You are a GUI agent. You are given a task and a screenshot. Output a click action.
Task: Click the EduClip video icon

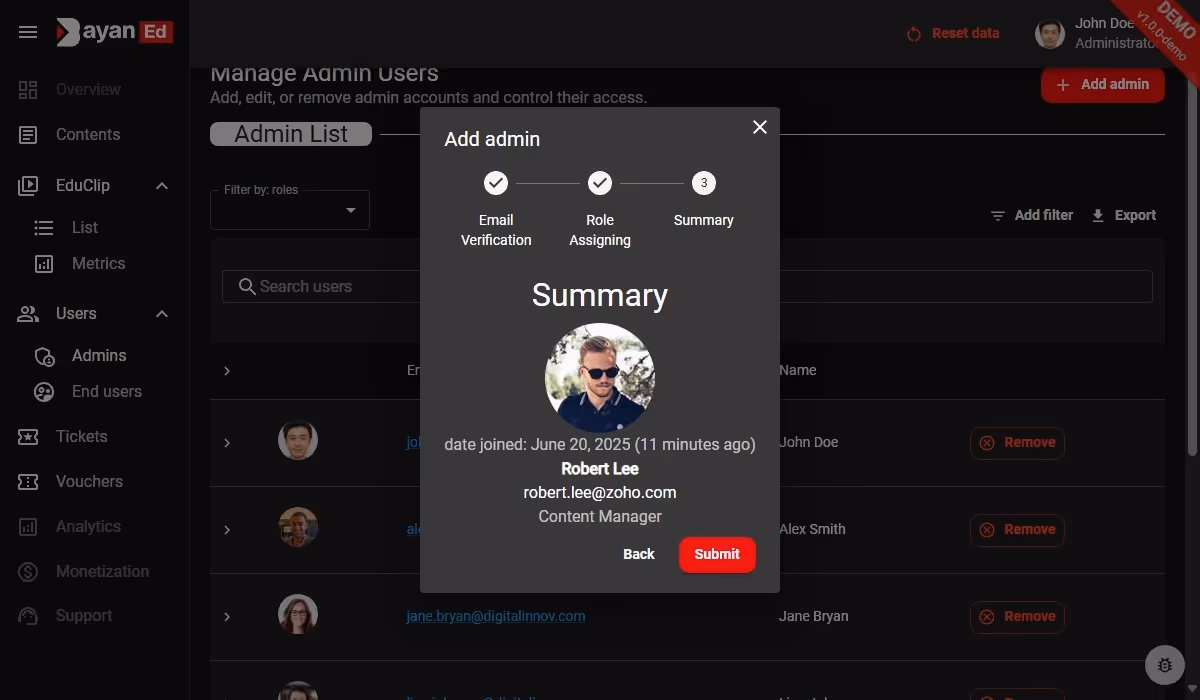(x=28, y=185)
